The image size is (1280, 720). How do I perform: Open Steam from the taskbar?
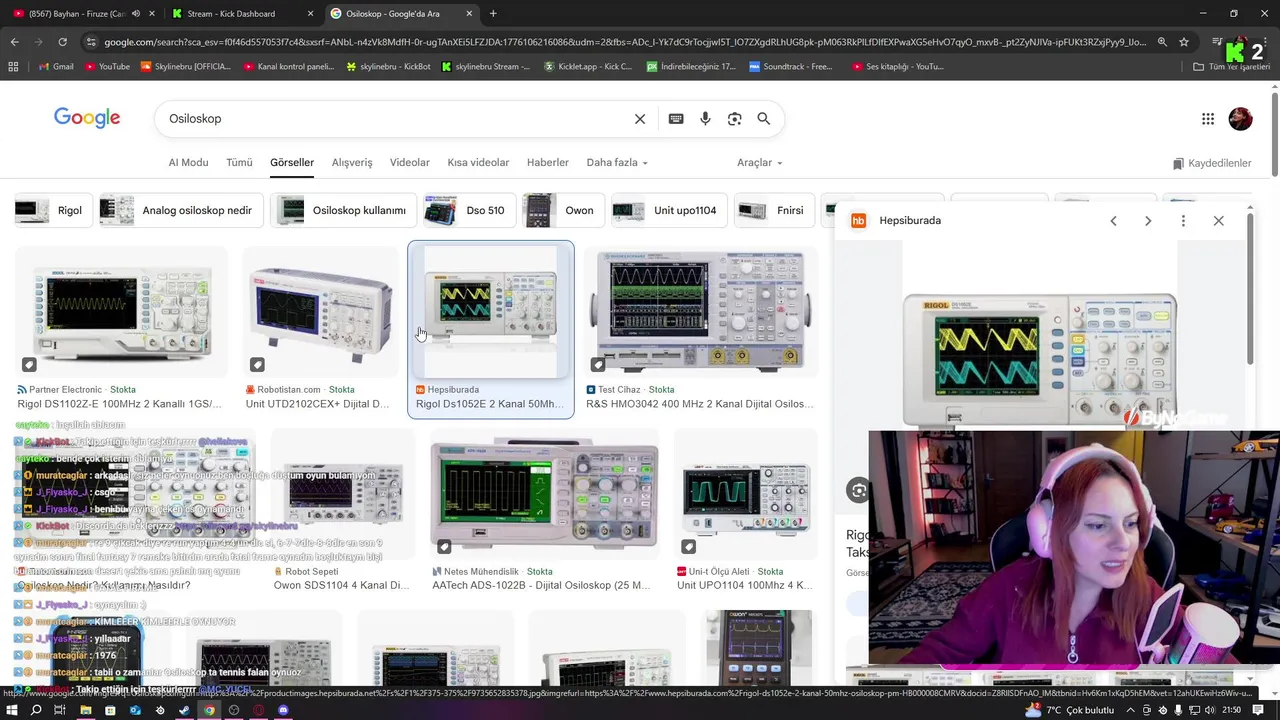(x=184, y=710)
